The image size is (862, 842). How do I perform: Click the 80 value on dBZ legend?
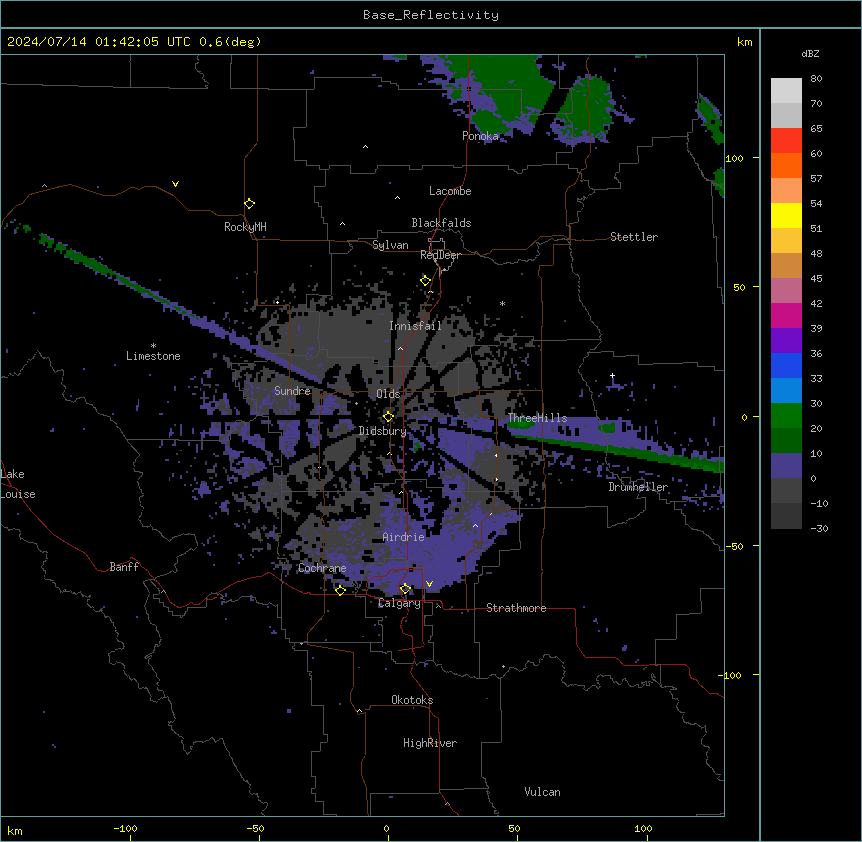click(816, 79)
